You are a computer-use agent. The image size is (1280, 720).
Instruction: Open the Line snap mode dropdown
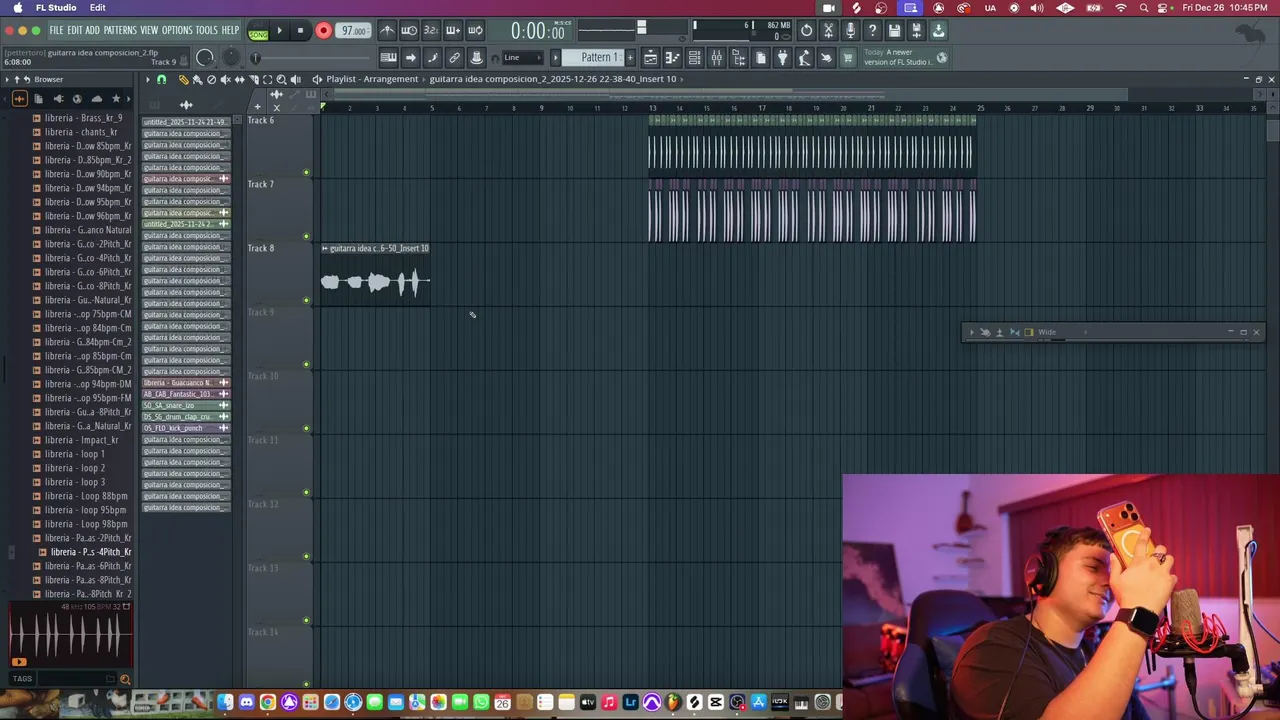pos(523,57)
